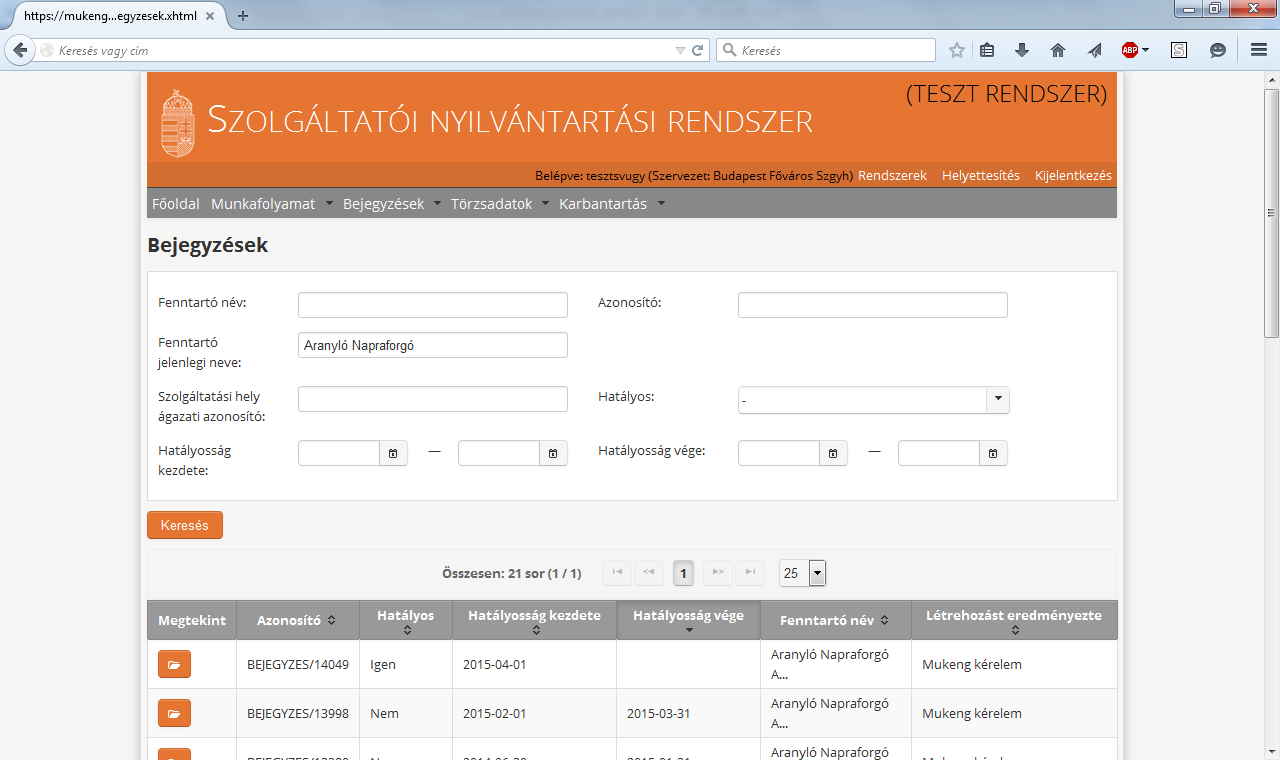This screenshot has height=760, width=1280.
Task: Go to the next page paginator icon
Action: coord(717,572)
